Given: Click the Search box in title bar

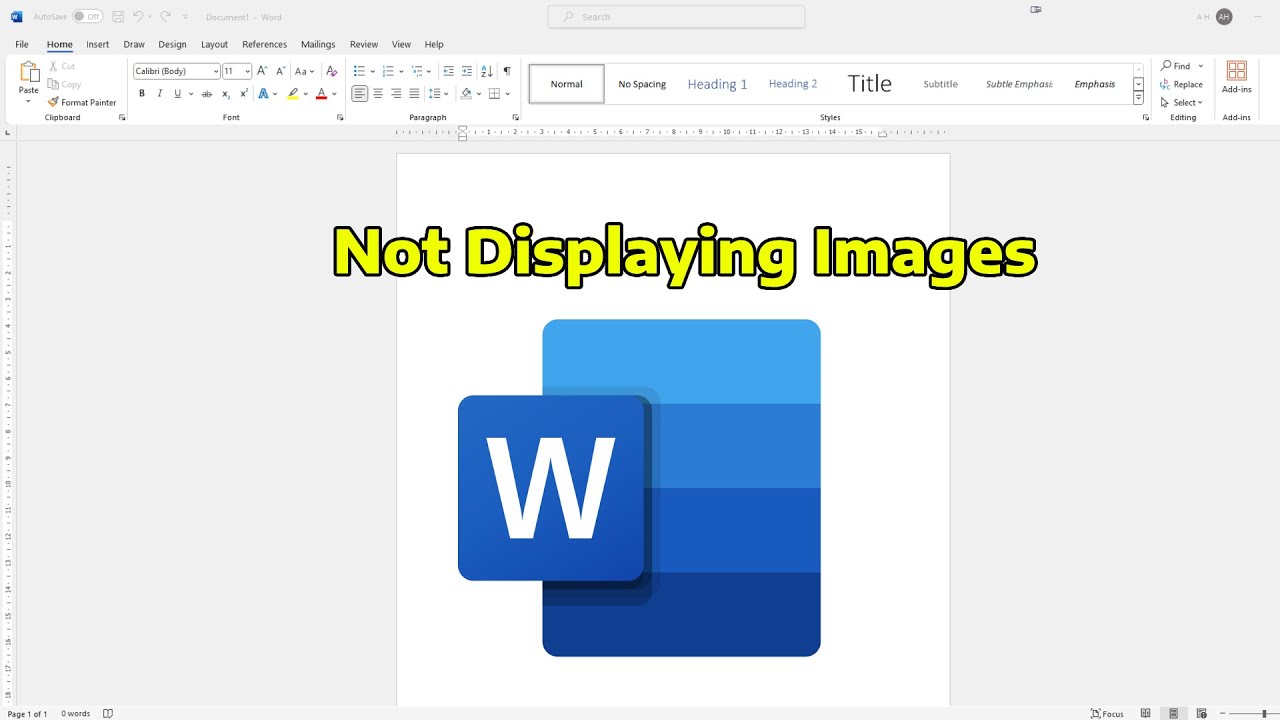Looking at the screenshot, I should click(676, 17).
